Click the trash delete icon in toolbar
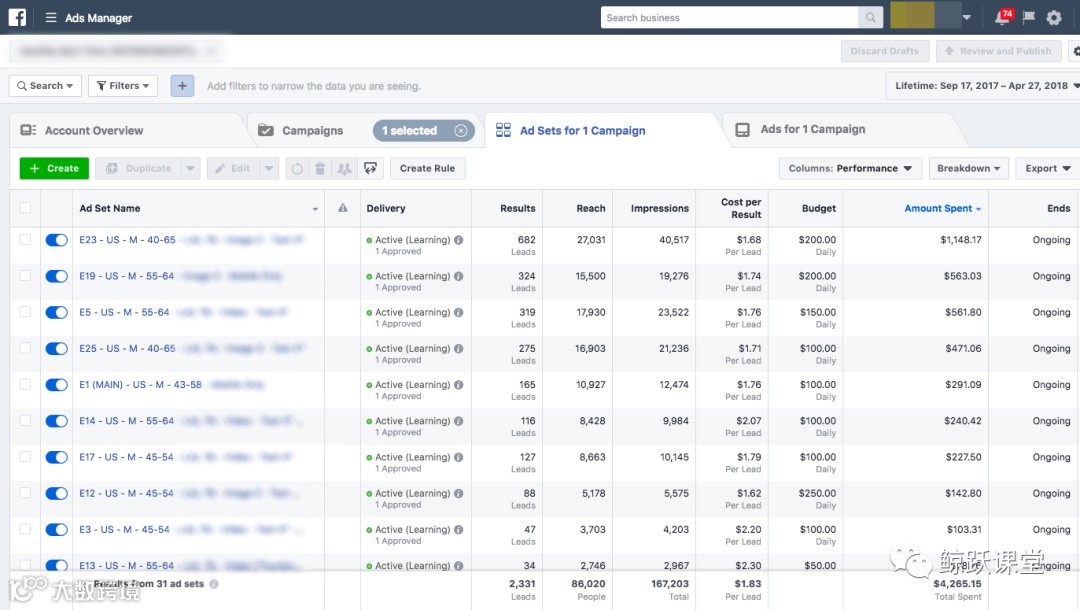This screenshot has height=610, width=1080. tap(320, 168)
